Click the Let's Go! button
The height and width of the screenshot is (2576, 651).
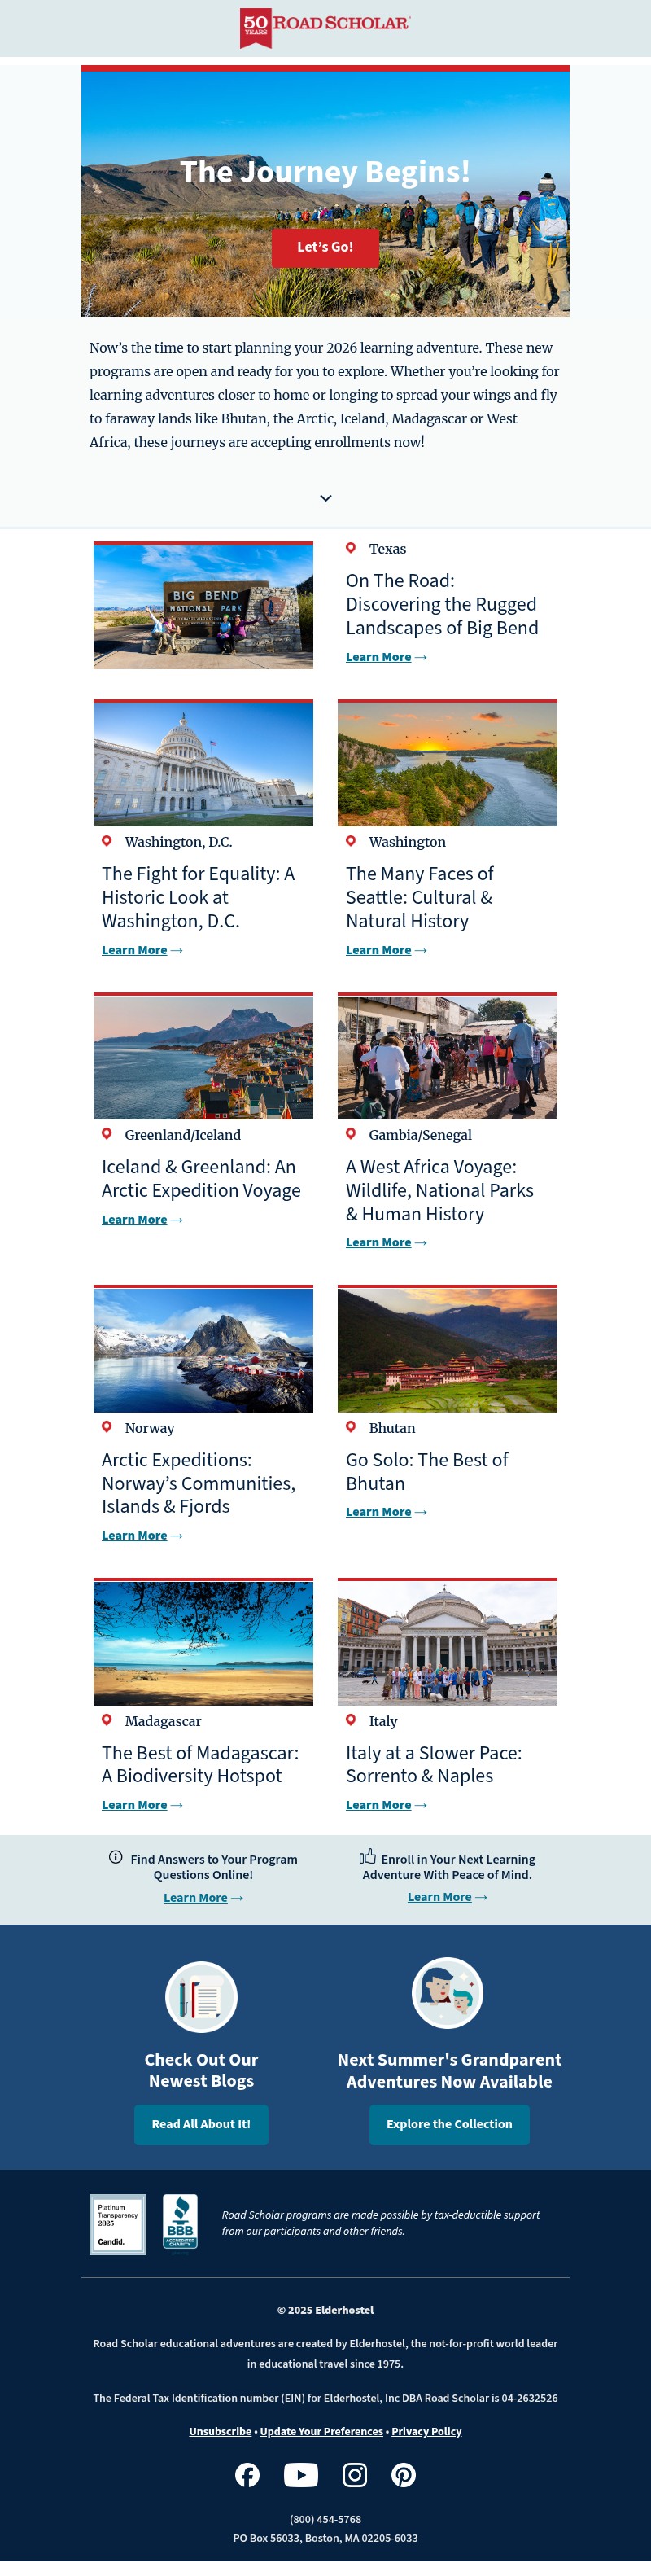(325, 247)
